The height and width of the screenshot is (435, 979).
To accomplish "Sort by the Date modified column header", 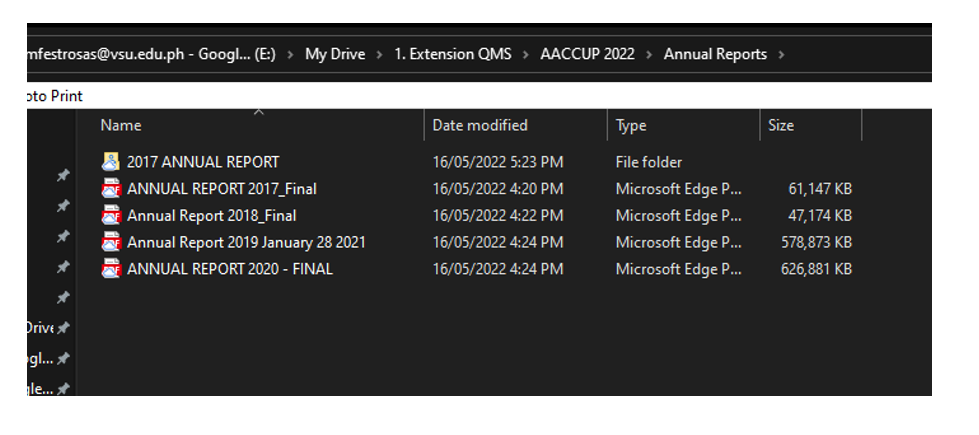I will point(480,126).
